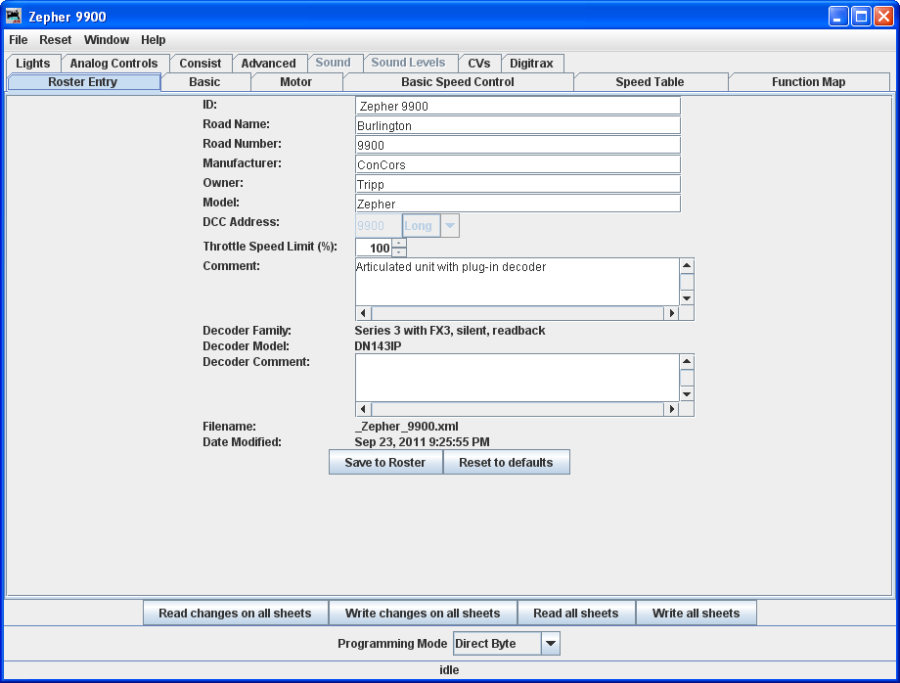Open the Programming Mode dropdown
Screen dimensions: 900x683
pos(550,644)
